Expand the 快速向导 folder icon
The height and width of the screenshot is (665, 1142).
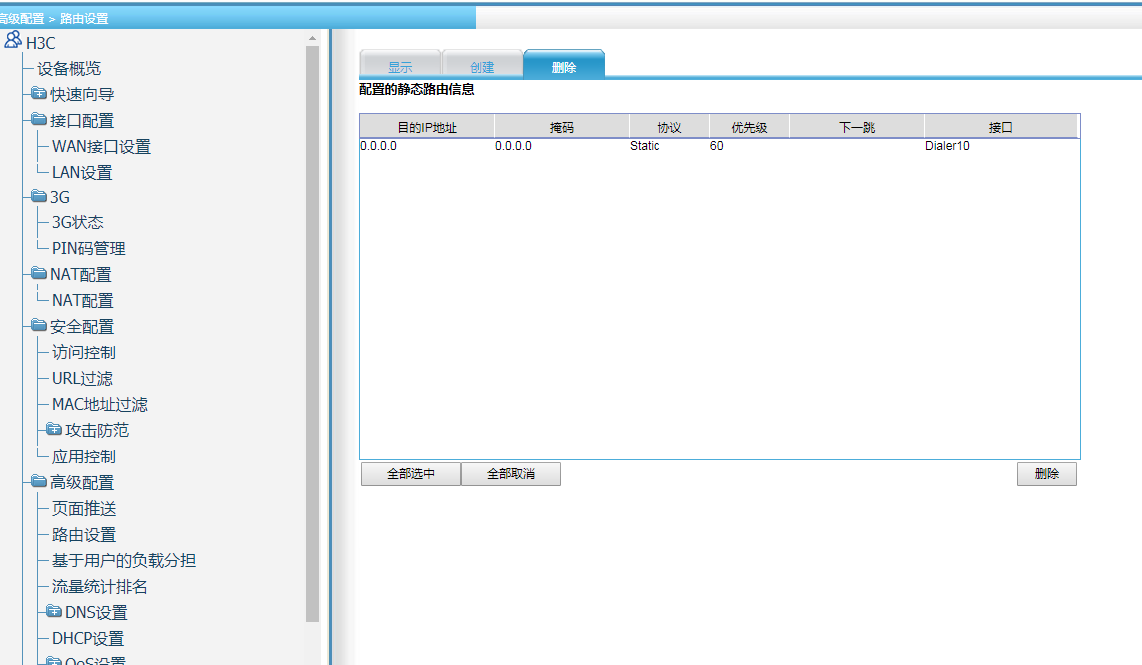pyautogui.click(x=39, y=93)
